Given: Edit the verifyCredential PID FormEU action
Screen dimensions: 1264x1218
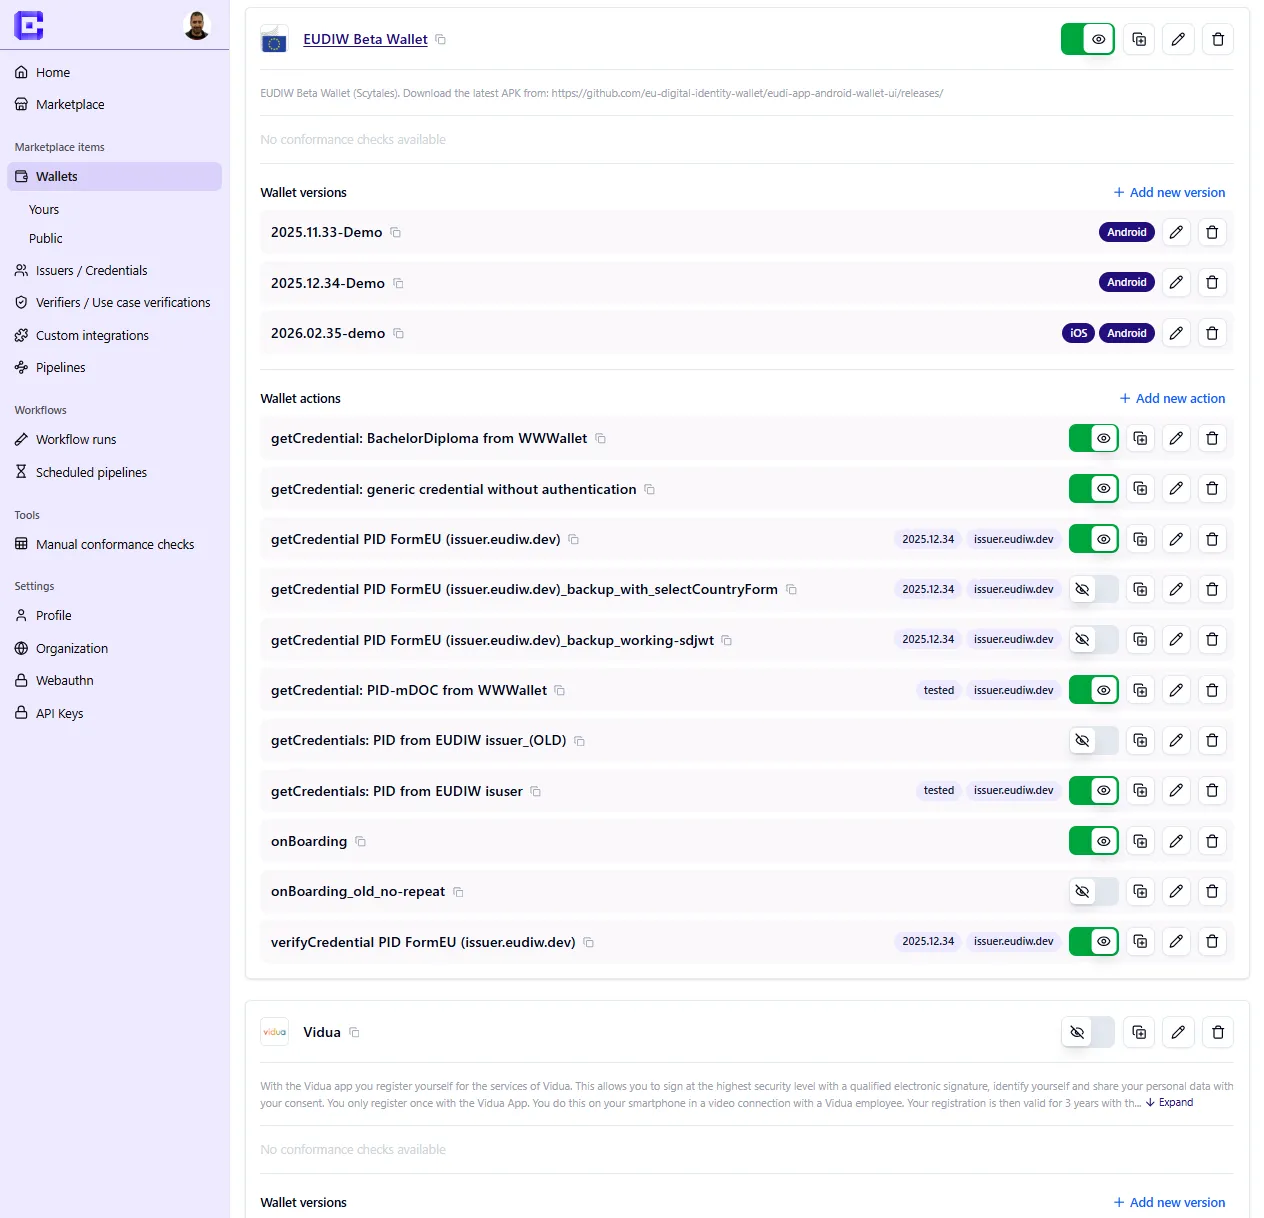Looking at the screenshot, I should (x=1176, y=941).
